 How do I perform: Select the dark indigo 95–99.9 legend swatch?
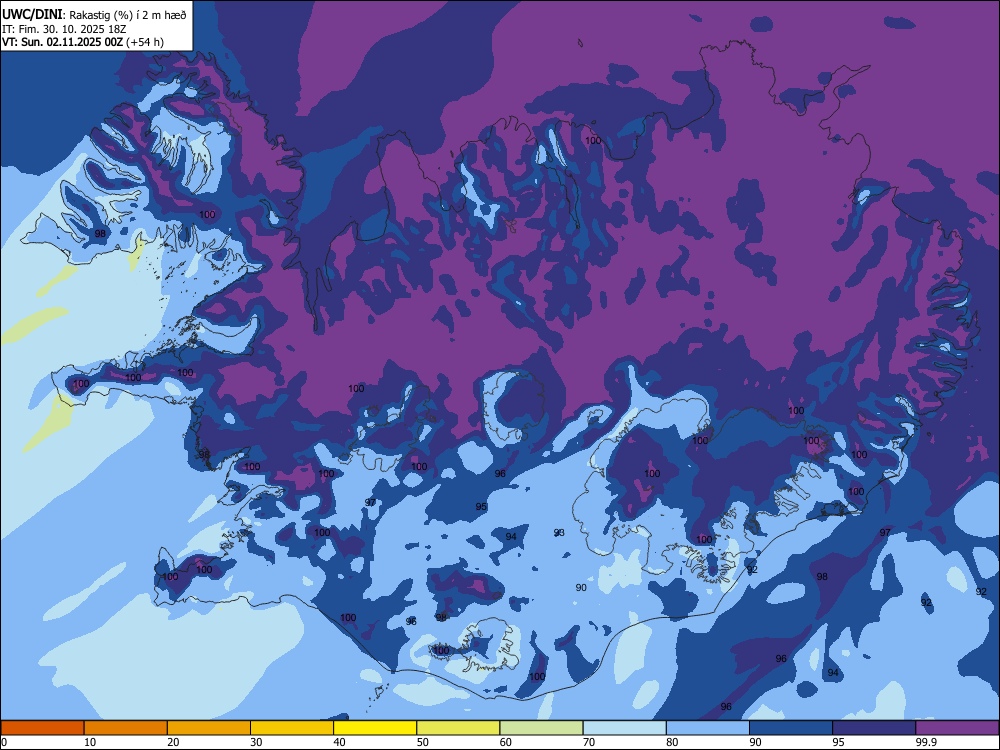874,728
